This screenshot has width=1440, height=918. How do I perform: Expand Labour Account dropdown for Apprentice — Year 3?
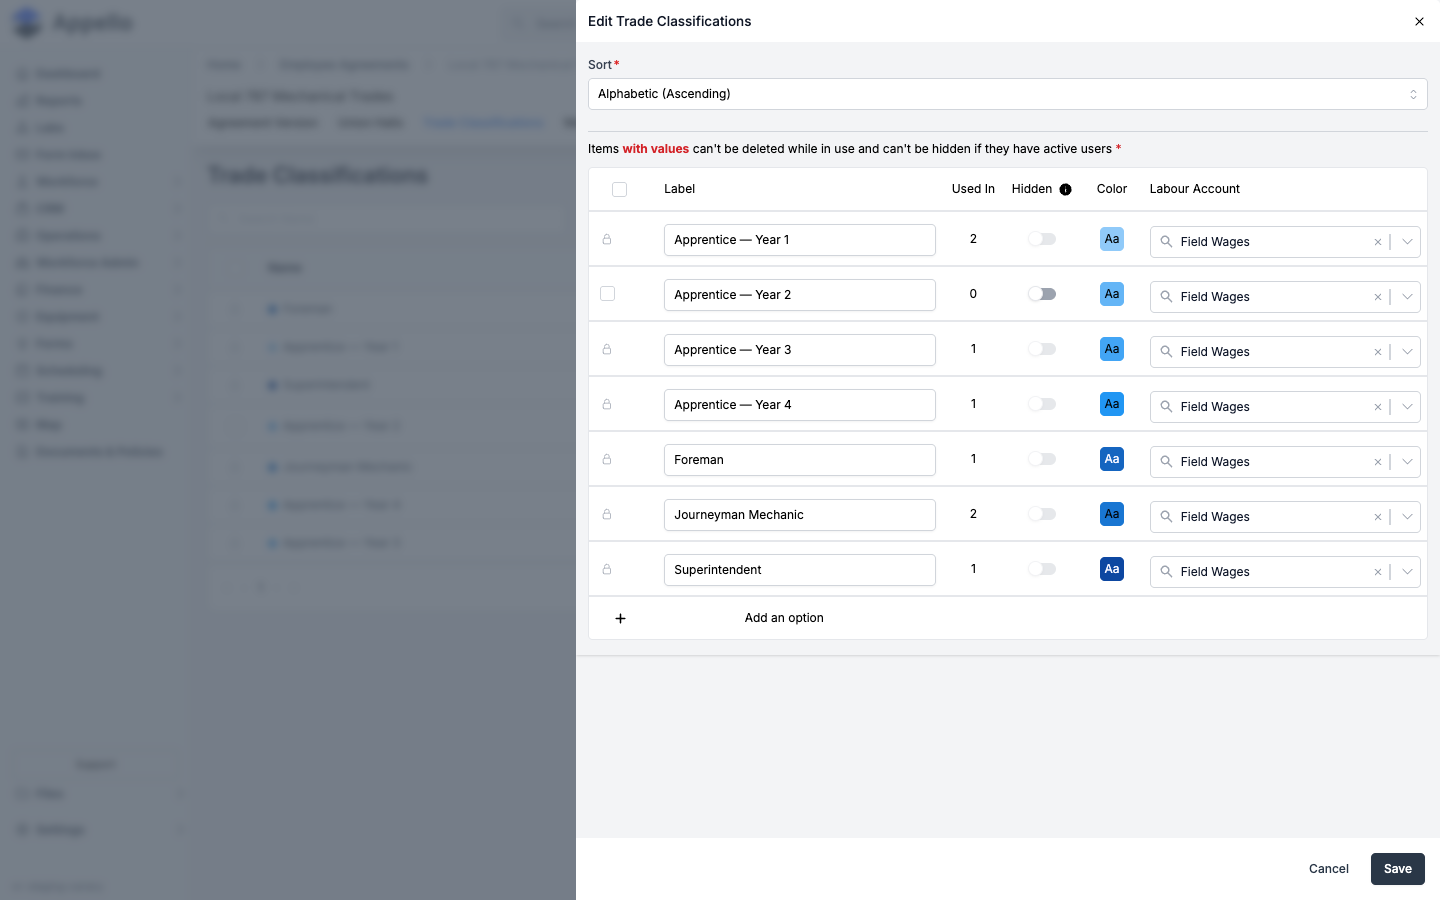(1407, 352)
